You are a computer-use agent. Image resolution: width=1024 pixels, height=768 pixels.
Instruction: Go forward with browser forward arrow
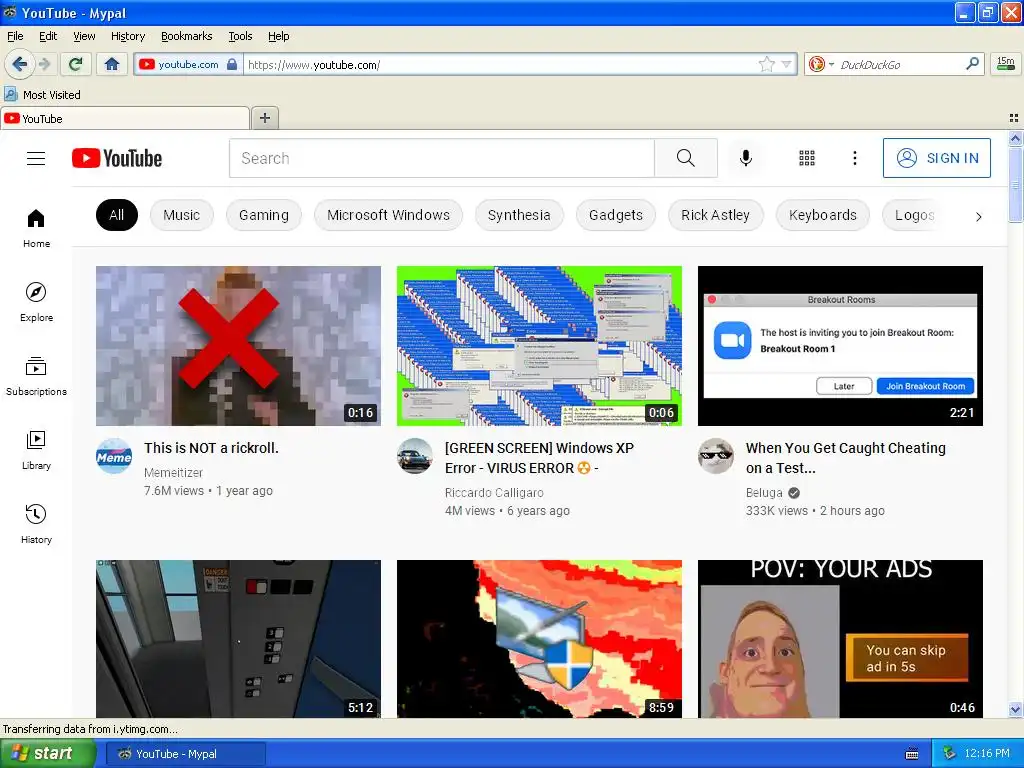(x=44, y=64)
